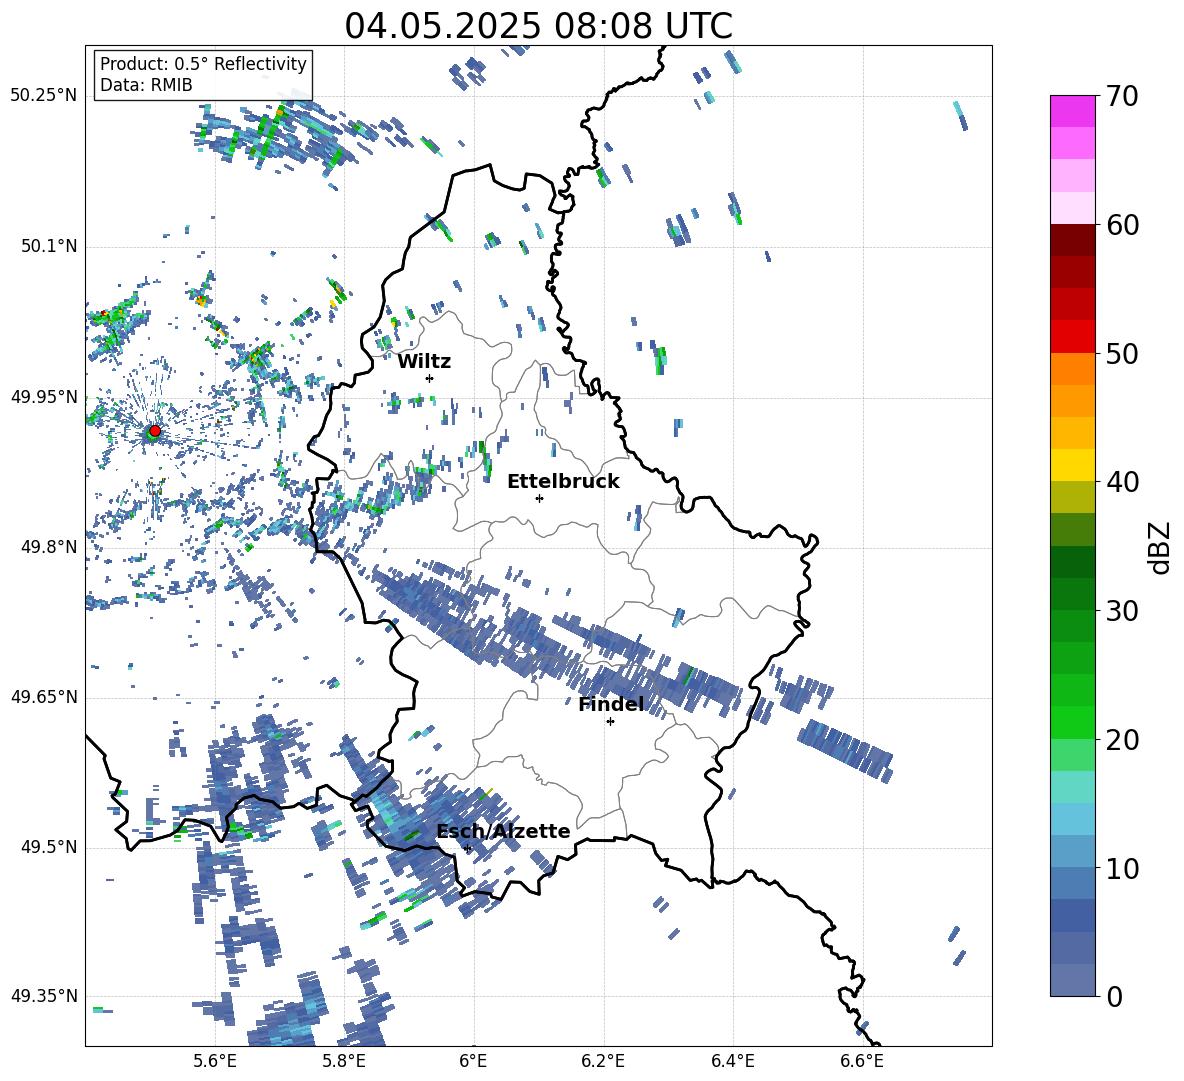Click the 50.25°N latitude label

pyautogui.click(x=44, y=96)
